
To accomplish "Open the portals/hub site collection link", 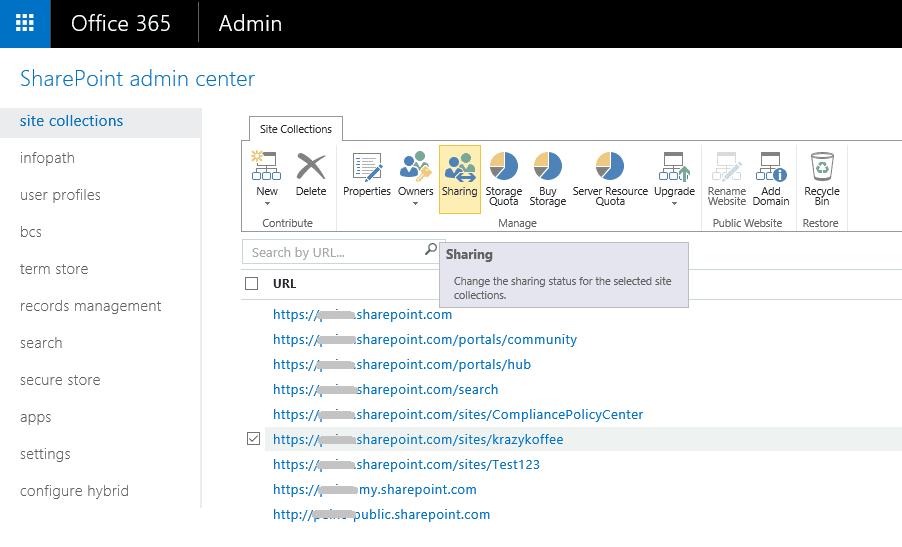I will pyautogui.click(x=402, y=365).
